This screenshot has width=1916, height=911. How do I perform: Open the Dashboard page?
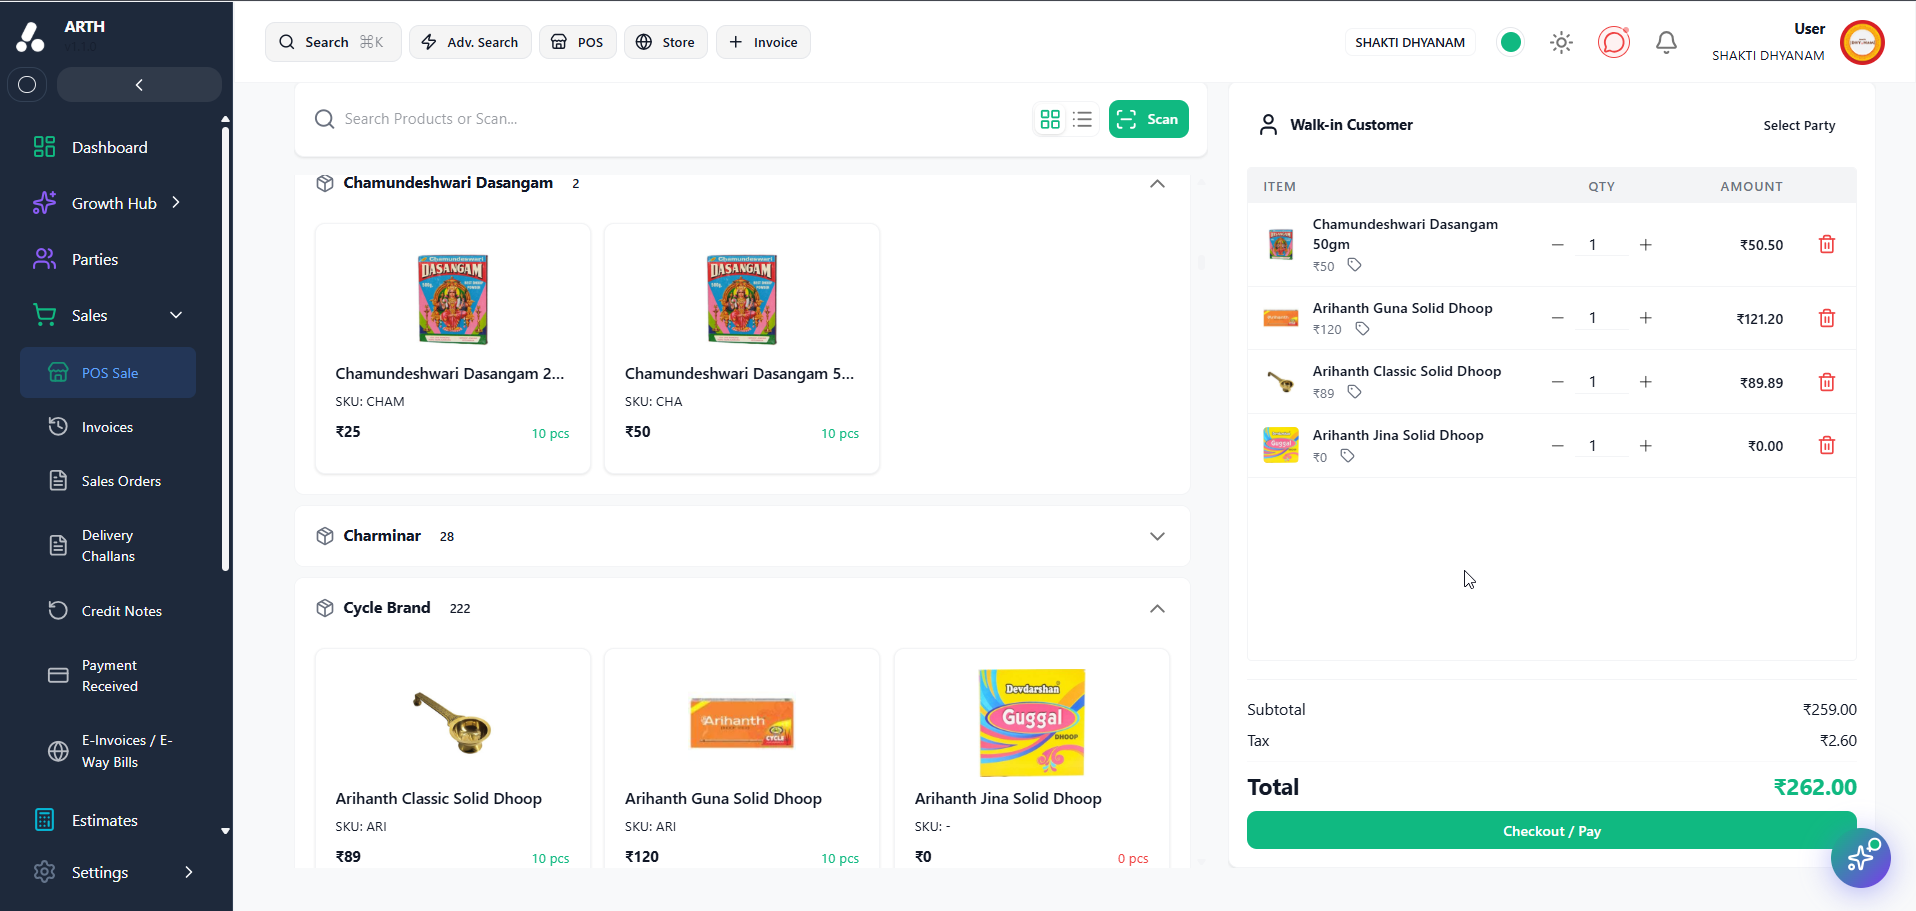pos(110,148)
